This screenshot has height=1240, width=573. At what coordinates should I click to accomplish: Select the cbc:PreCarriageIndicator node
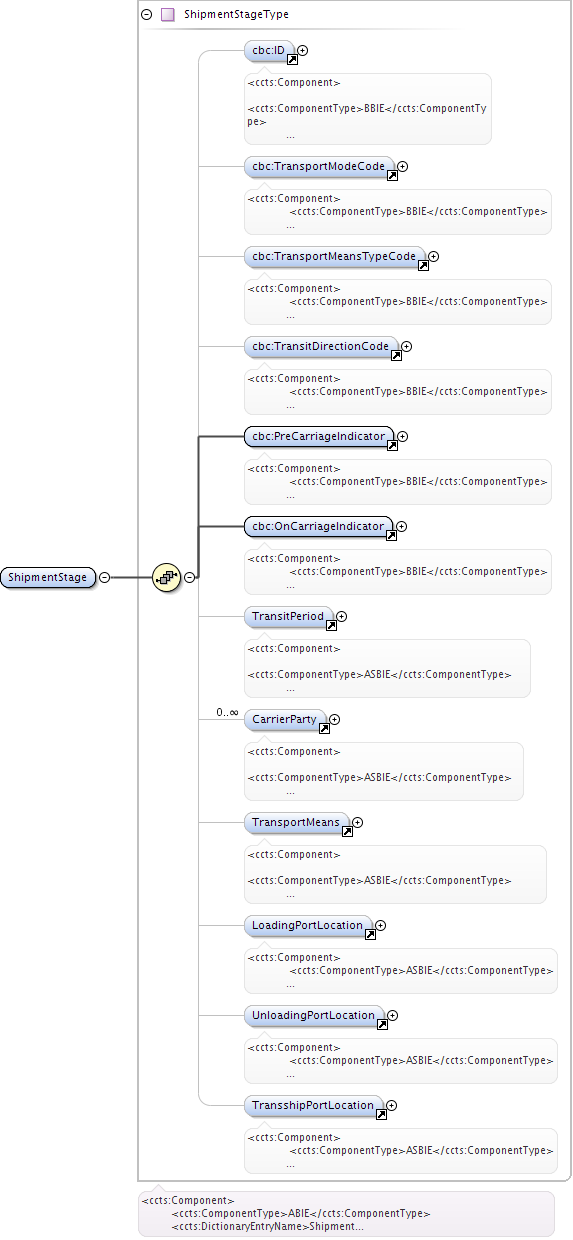click(x=319, y=437)
